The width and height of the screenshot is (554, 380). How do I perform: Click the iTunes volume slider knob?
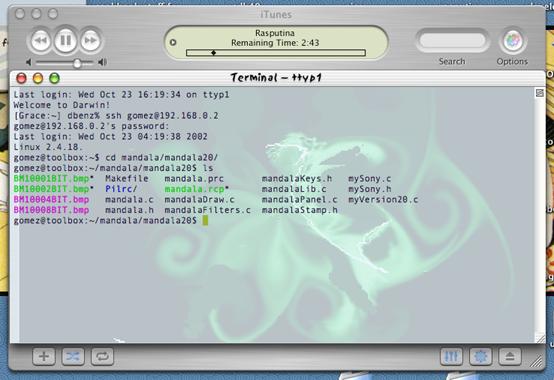[77, 63]
